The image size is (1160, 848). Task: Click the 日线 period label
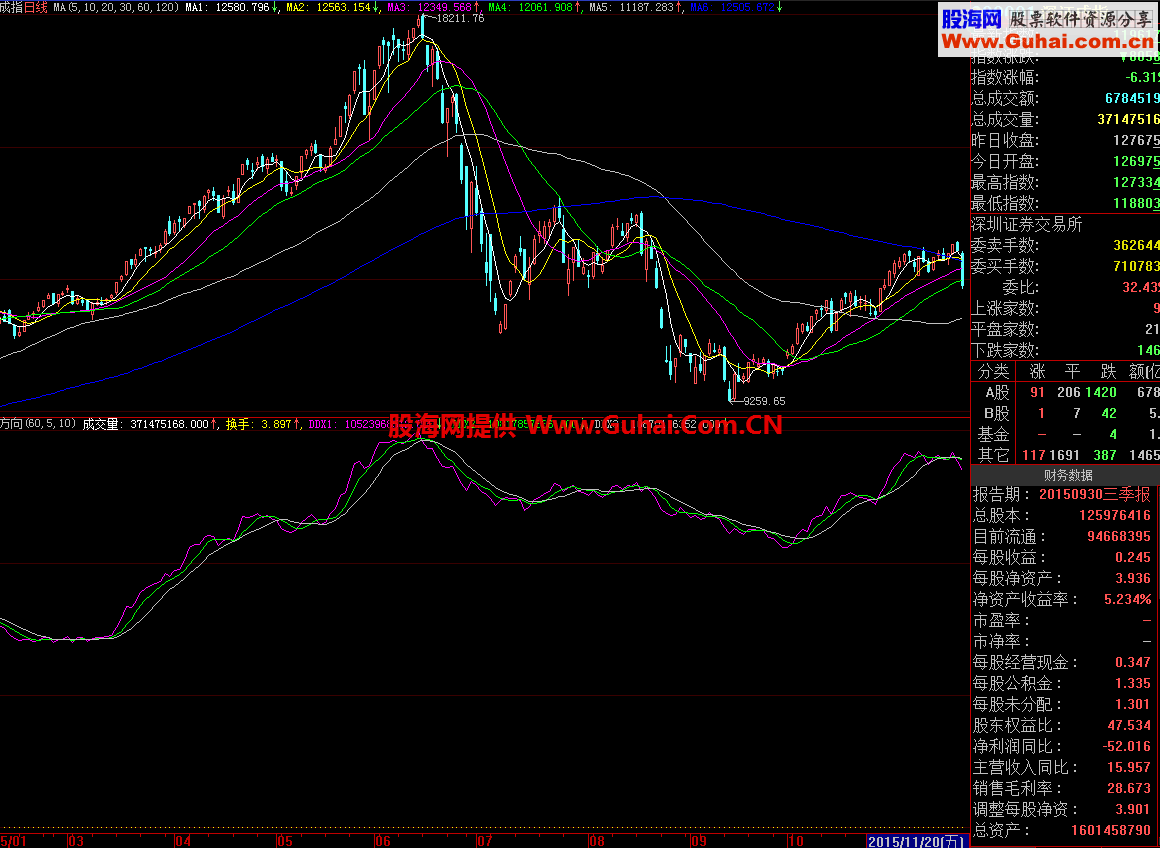point(36,7)
